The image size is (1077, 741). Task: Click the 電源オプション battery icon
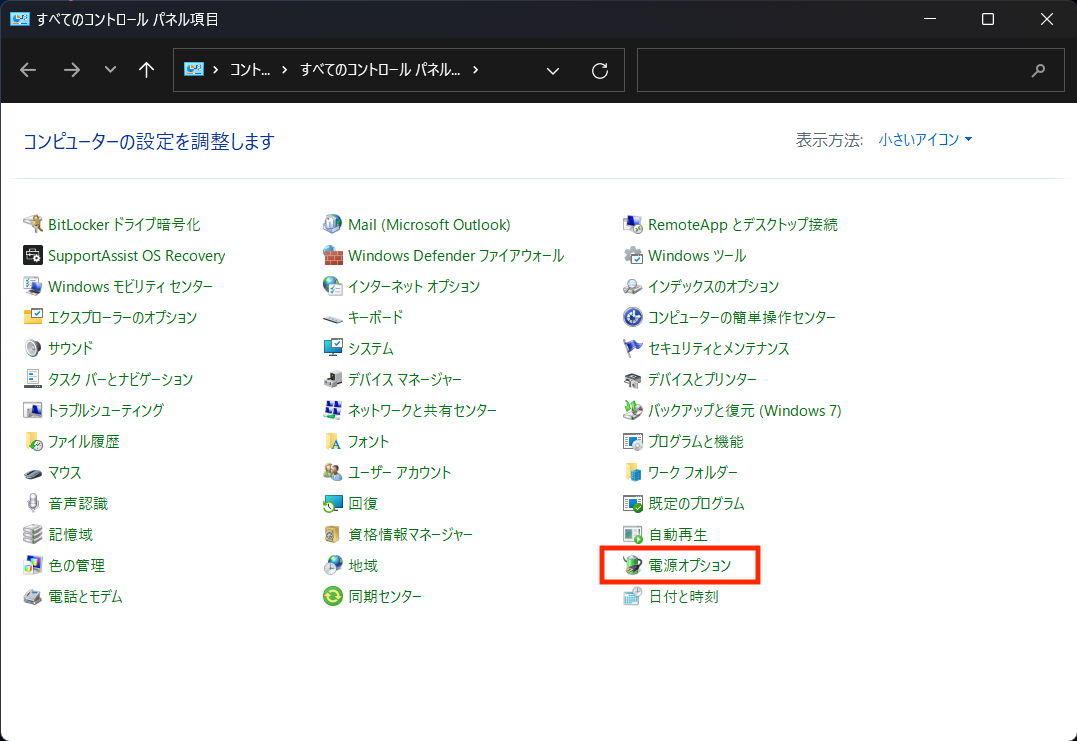(x=633, y=566)
